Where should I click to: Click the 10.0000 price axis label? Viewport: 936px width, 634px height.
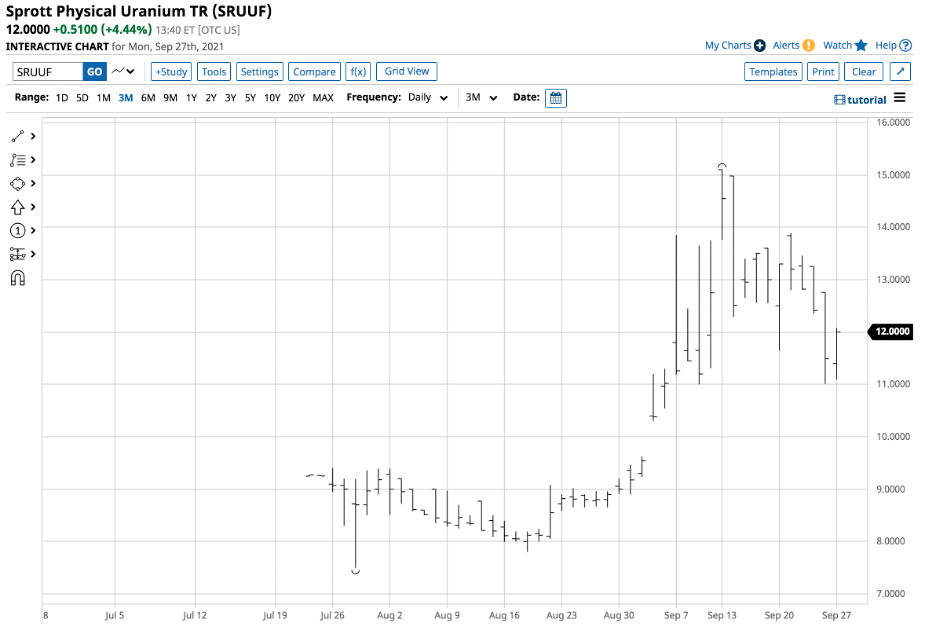(x=893, y=436)
